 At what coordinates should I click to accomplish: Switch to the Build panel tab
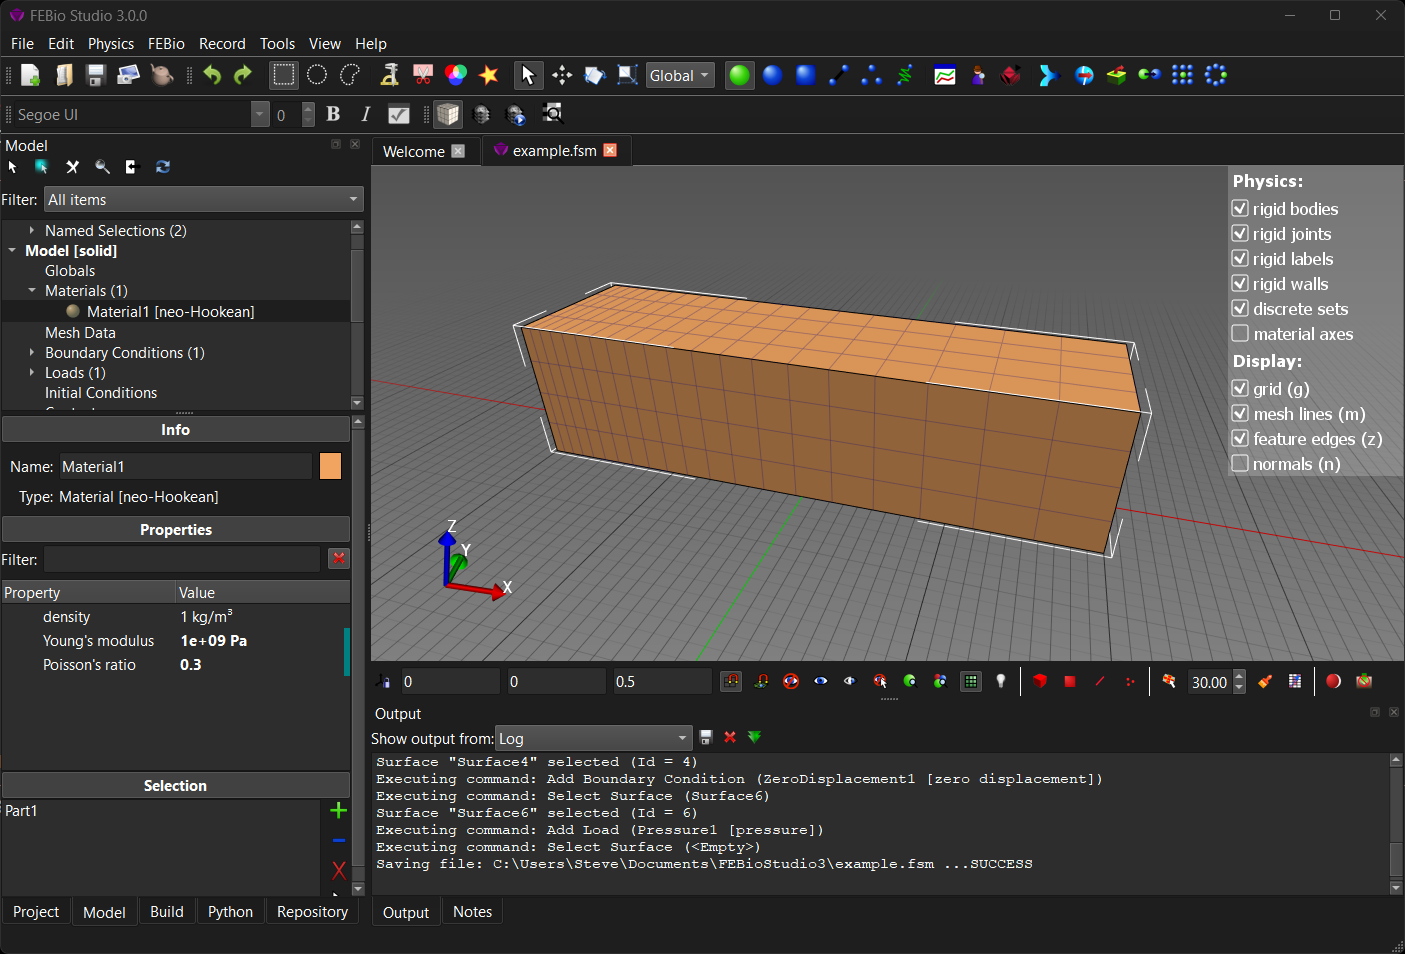pos(167,912)
